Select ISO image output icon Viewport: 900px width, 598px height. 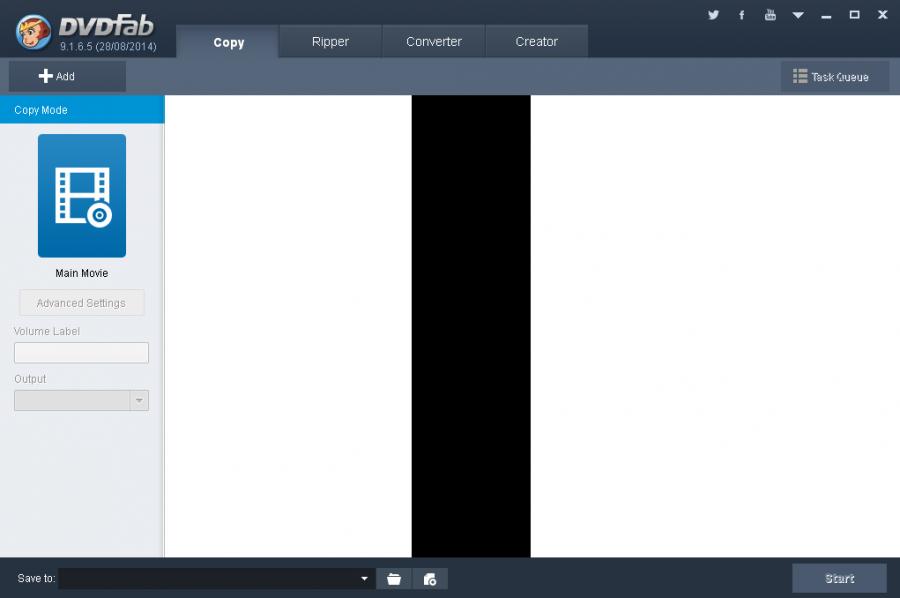430,579
